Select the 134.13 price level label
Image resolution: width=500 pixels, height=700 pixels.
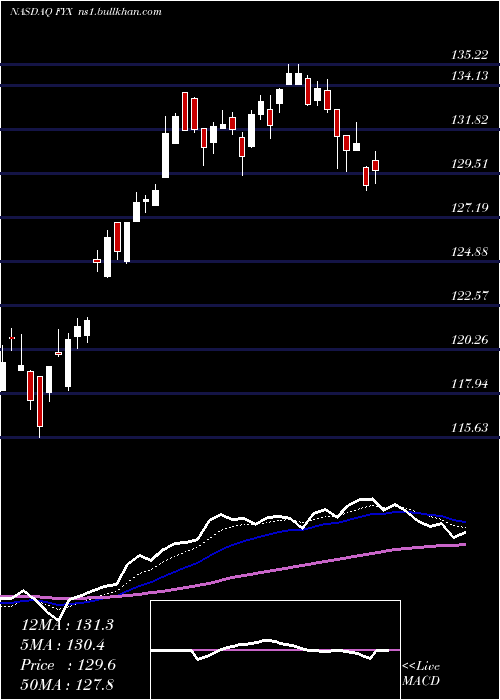coord(470,76)
